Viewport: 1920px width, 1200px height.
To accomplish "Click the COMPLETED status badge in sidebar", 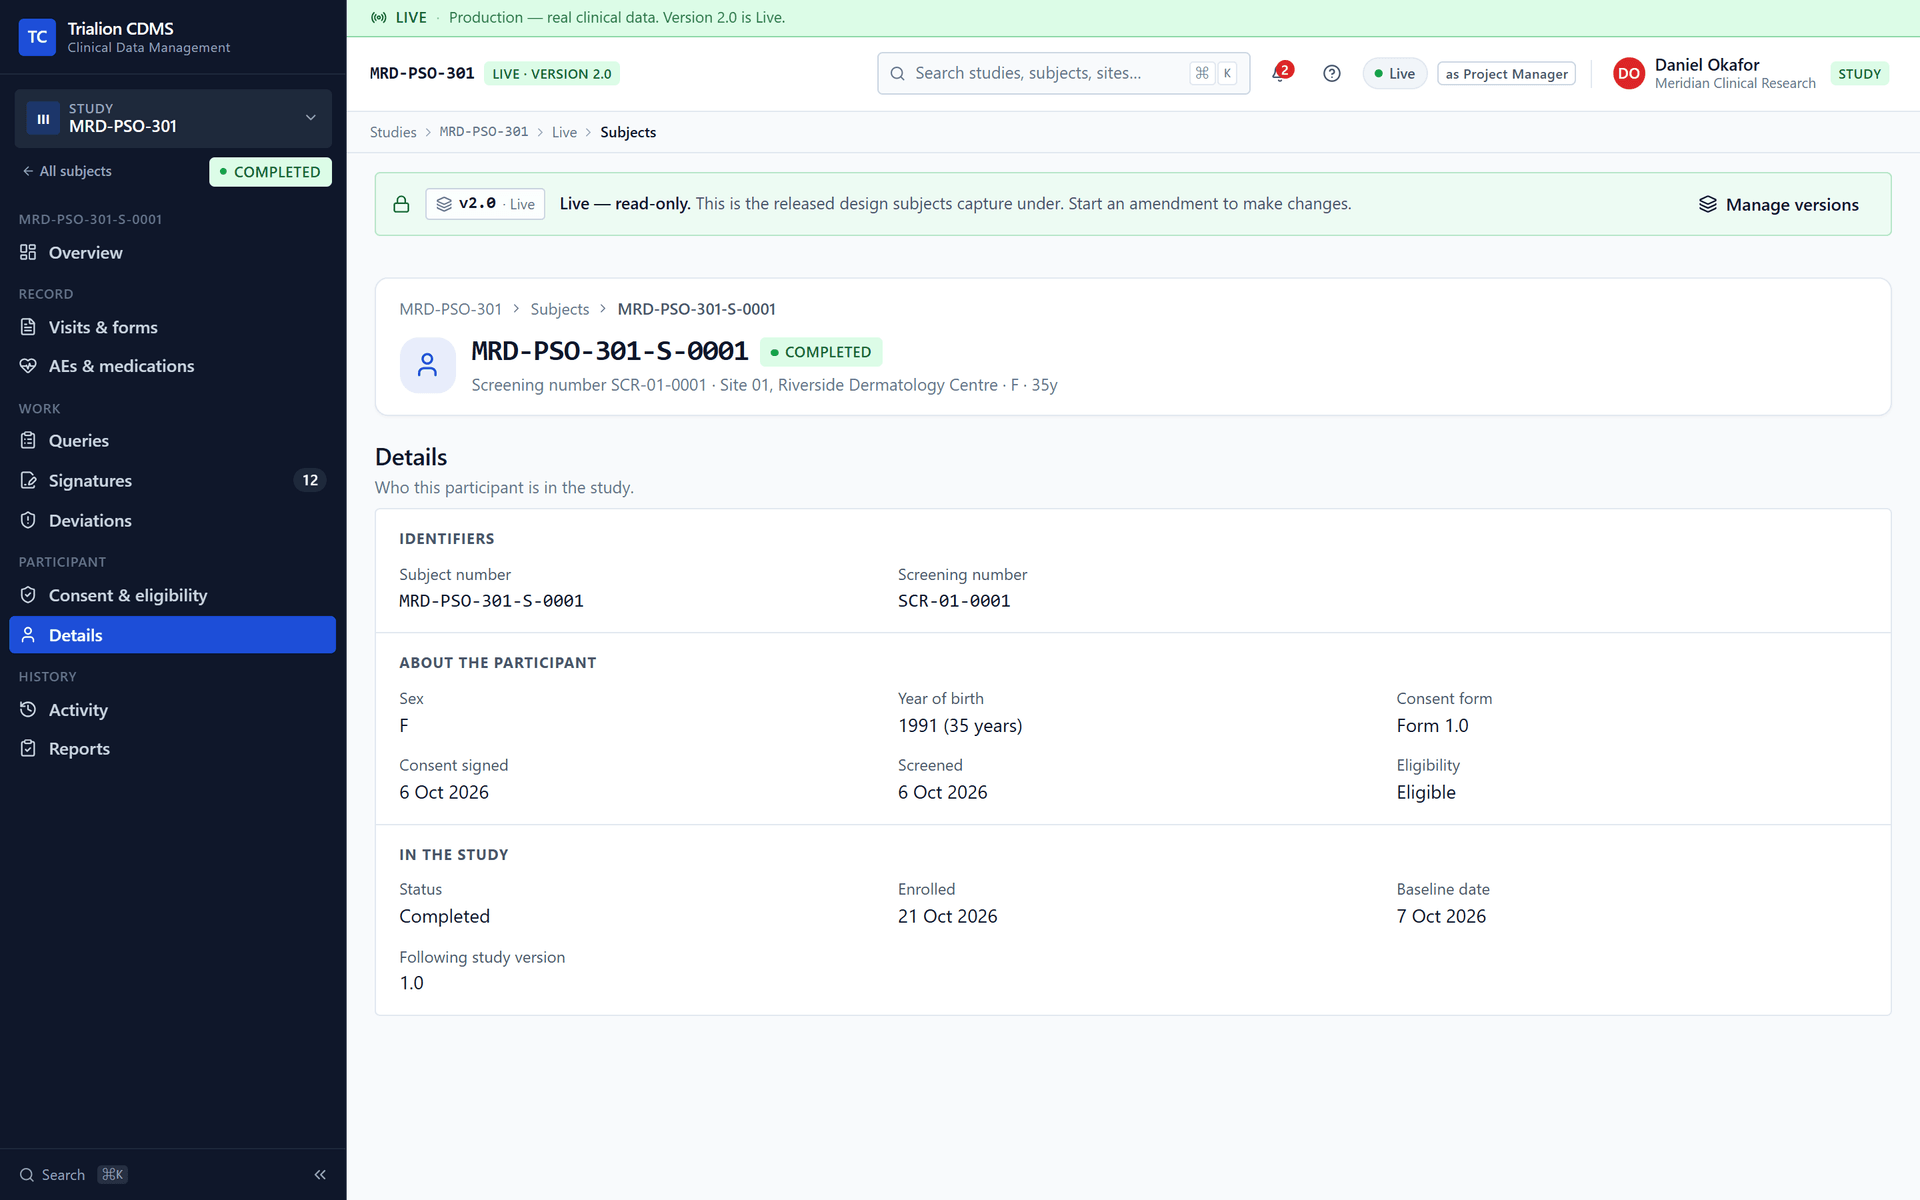I will coord(270,172).
